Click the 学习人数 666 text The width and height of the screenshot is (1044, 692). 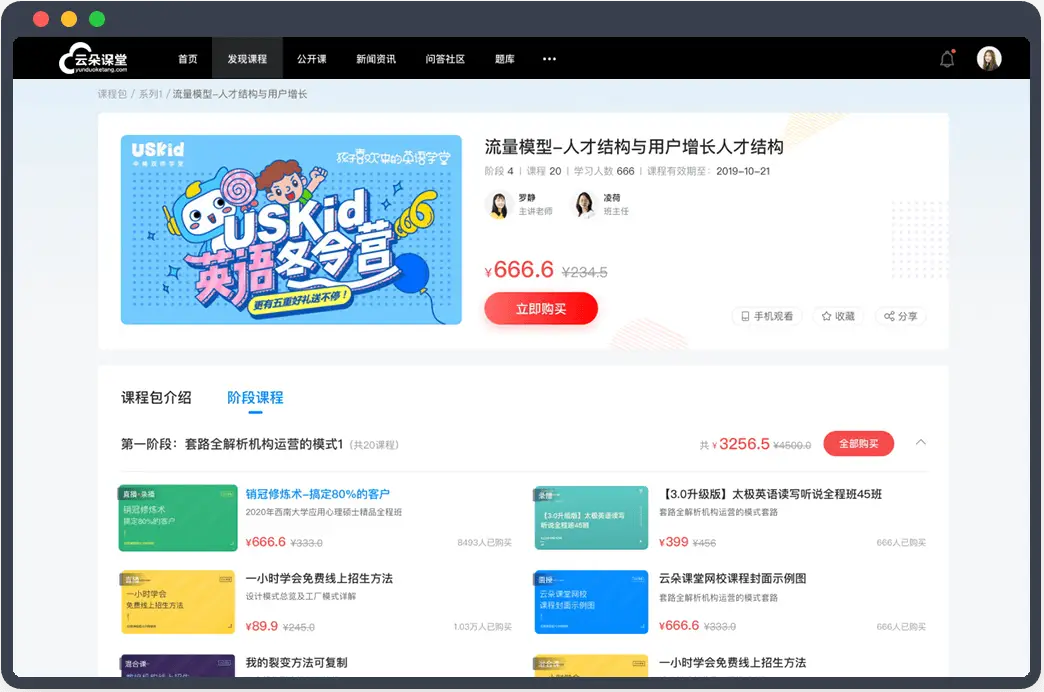[604, 171]
